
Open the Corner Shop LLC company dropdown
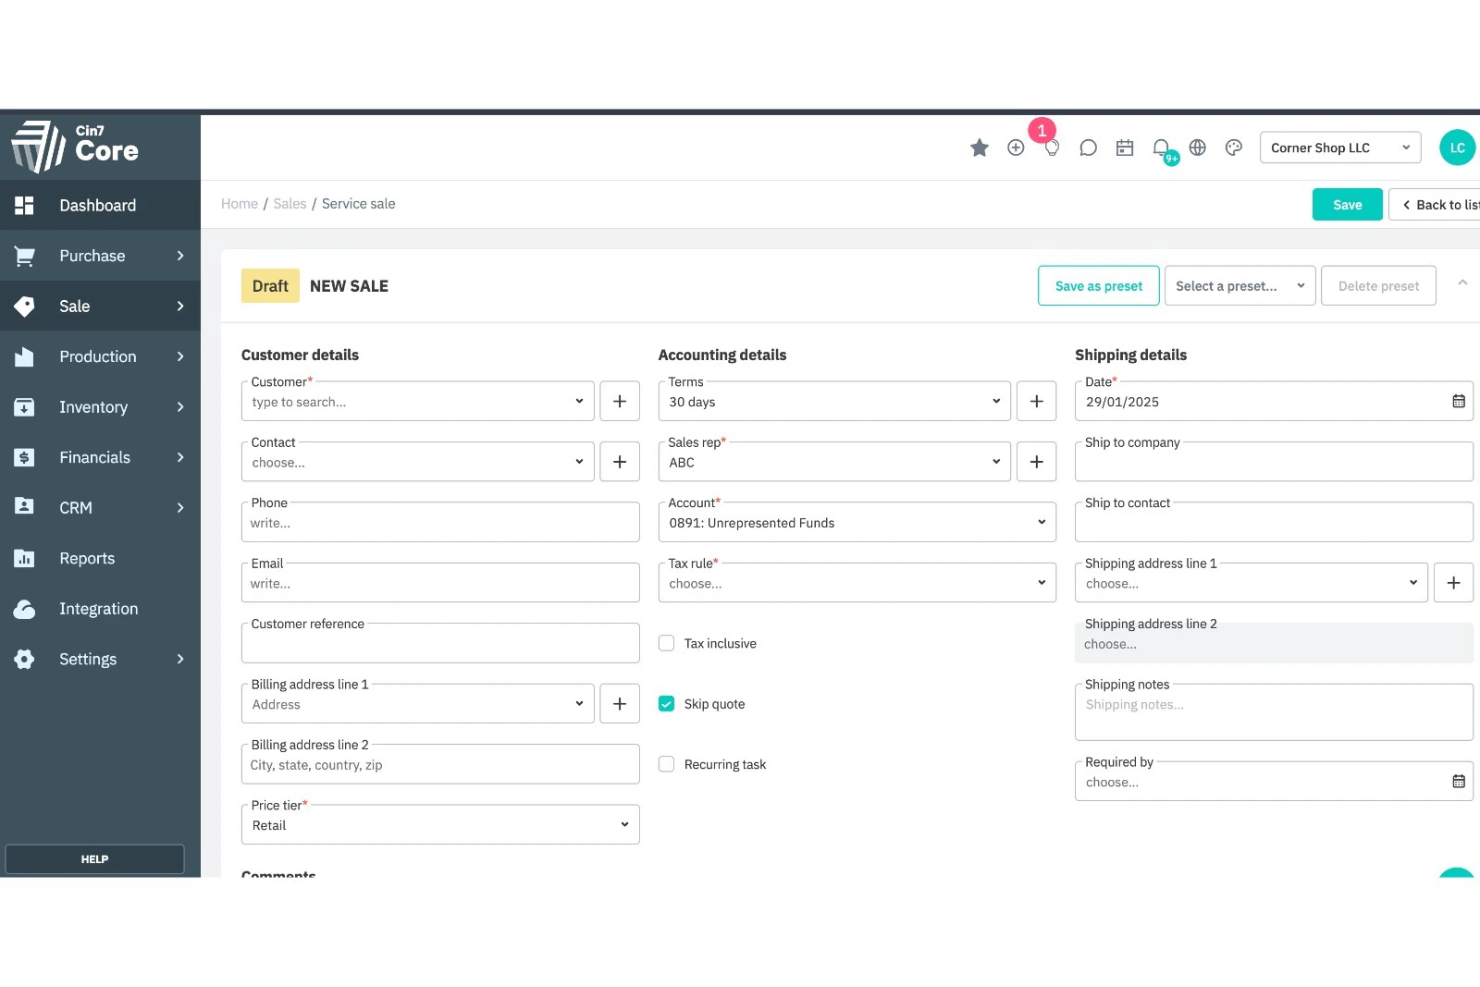[1339, 147]
